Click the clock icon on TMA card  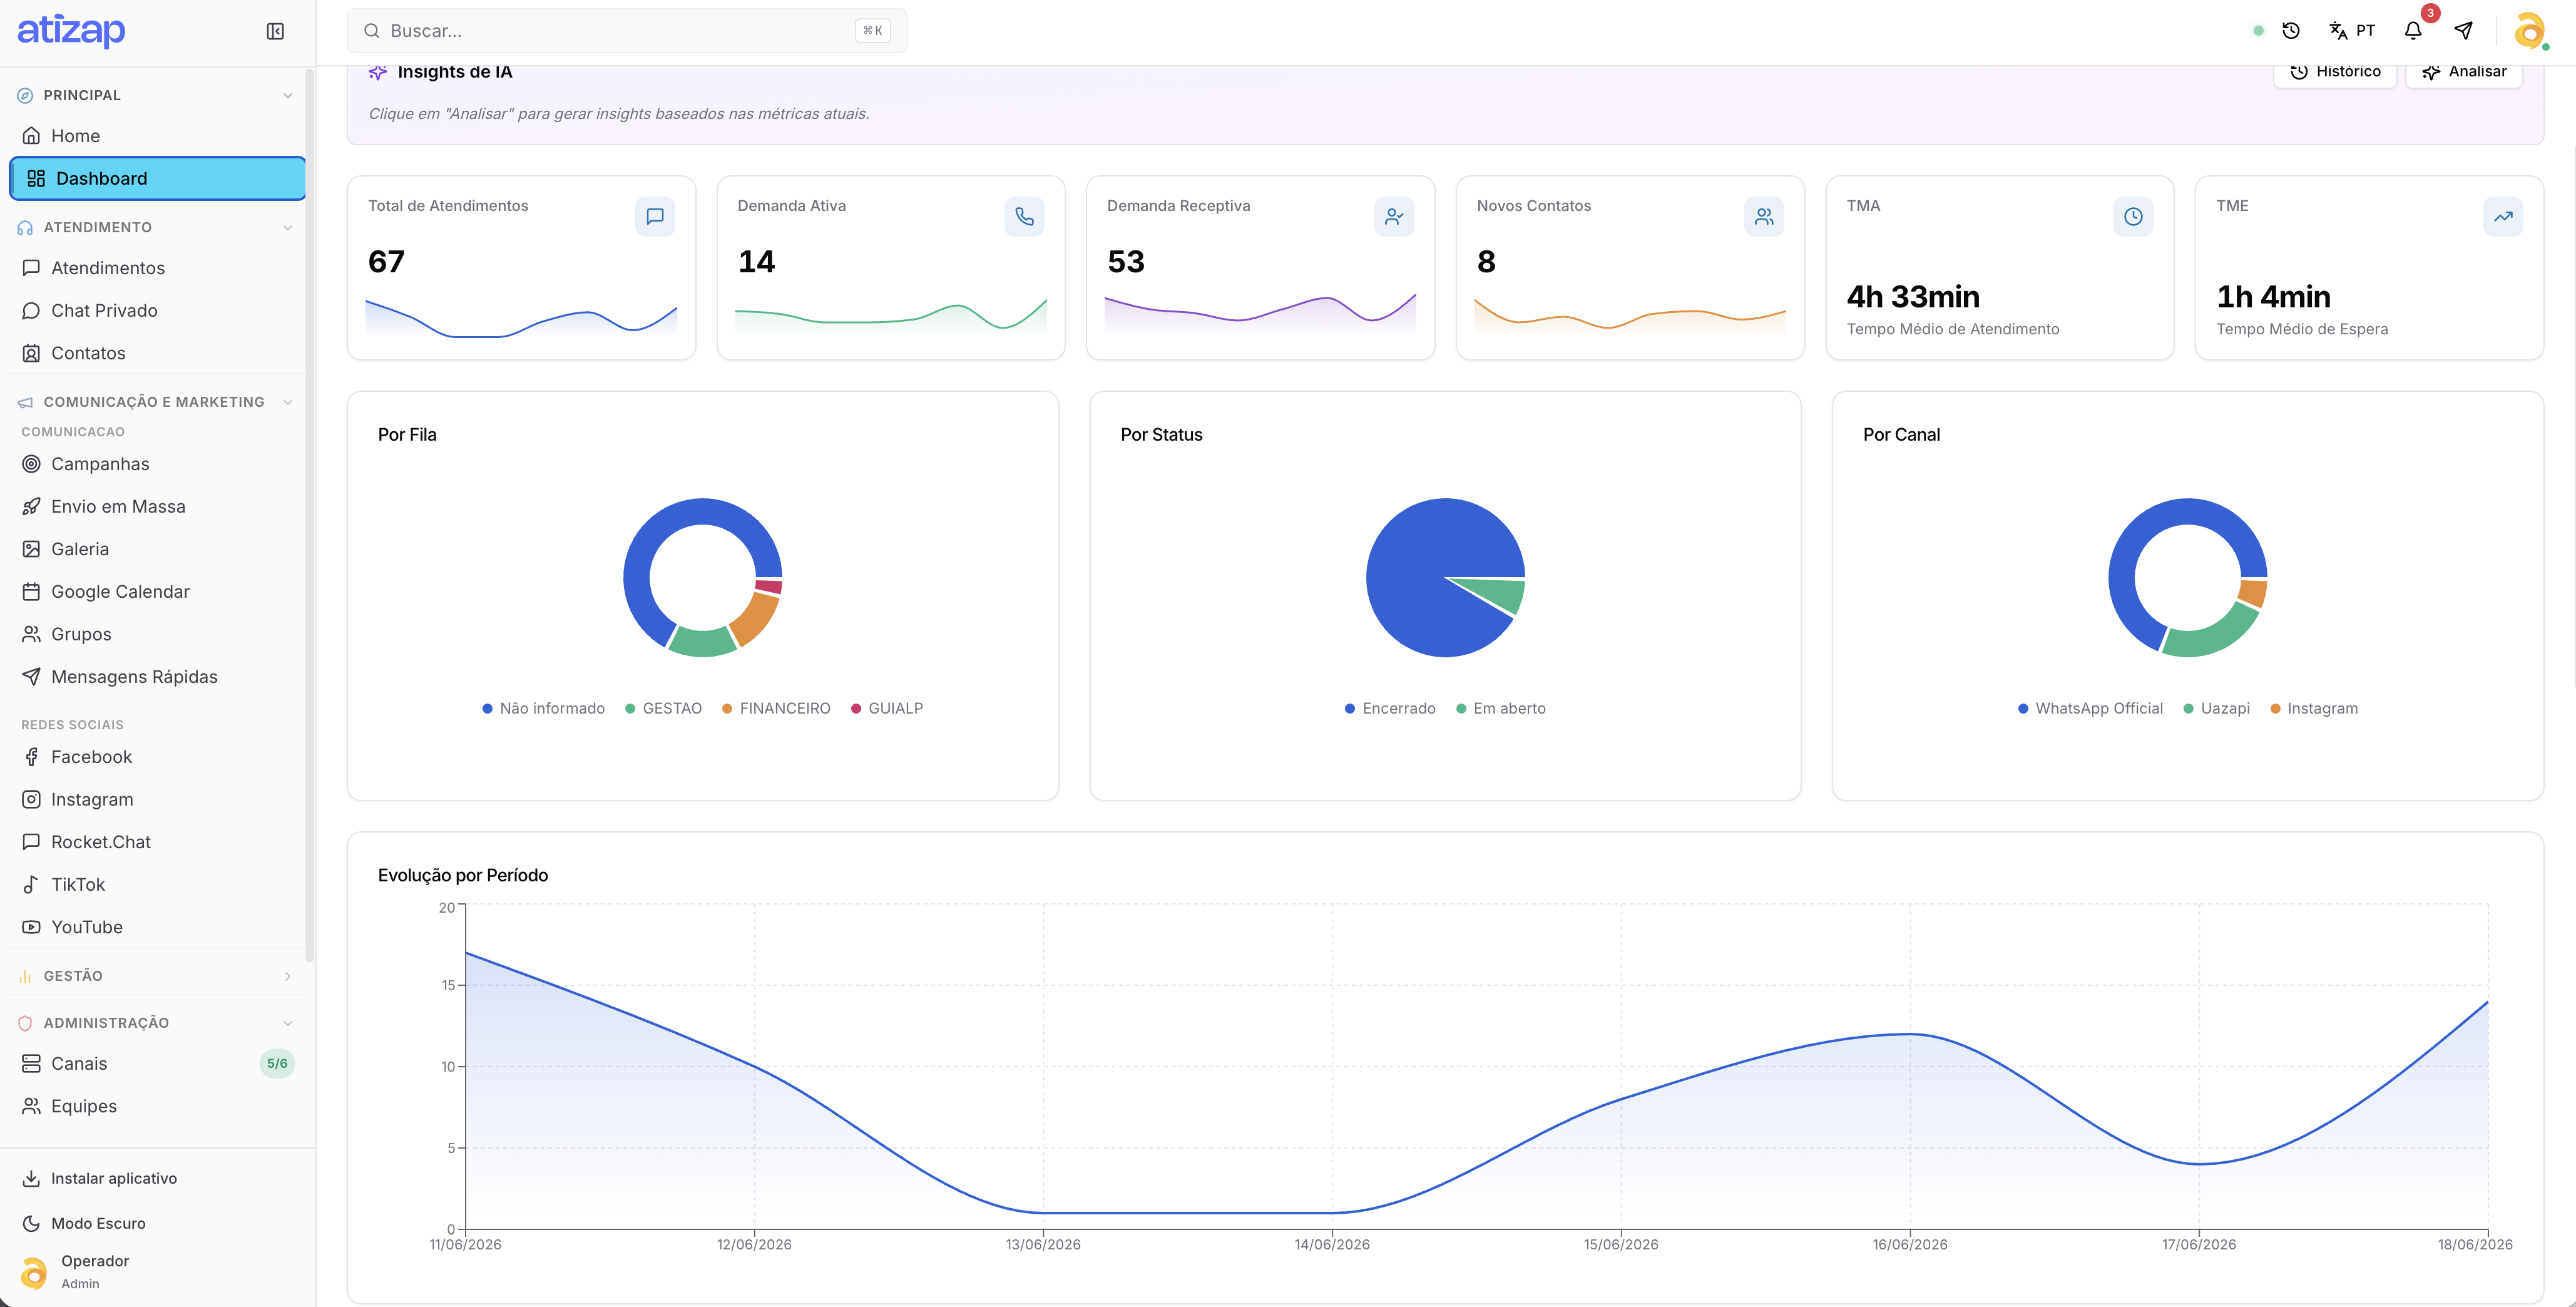pyautogui.click(x=2133, y=216)
